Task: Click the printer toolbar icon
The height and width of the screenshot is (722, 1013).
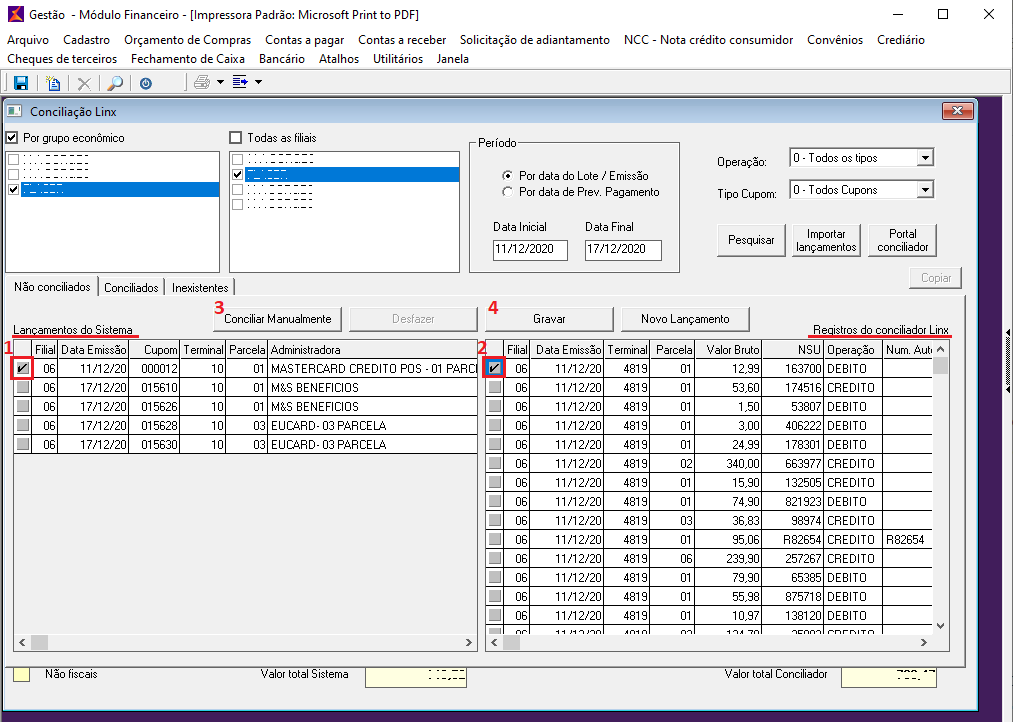Action: tap(202, 82)
